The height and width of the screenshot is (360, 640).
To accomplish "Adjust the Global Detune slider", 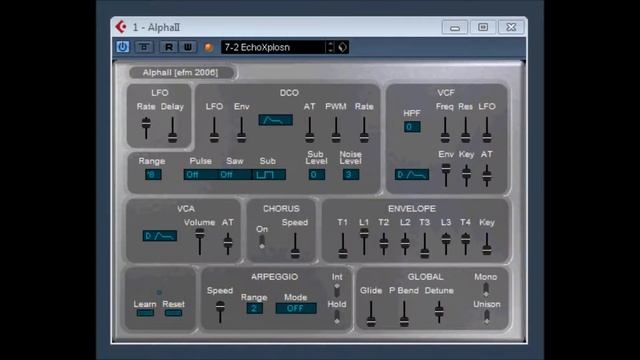I will coord(439,312).
